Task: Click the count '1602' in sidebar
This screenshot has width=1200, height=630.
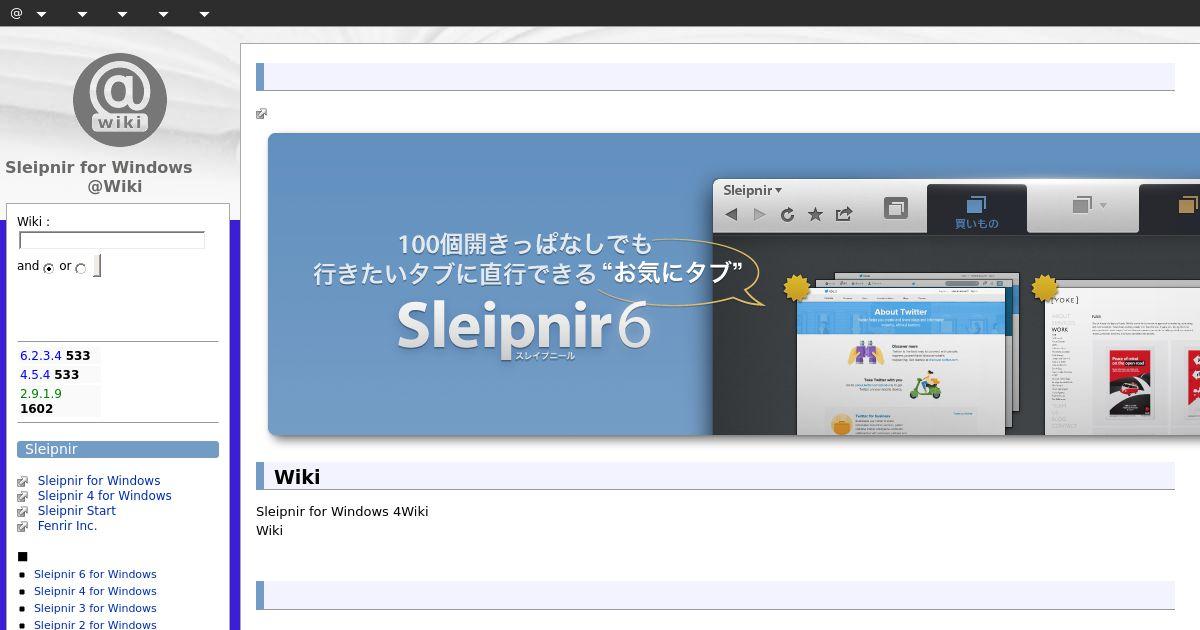Action: pos(36,408)
